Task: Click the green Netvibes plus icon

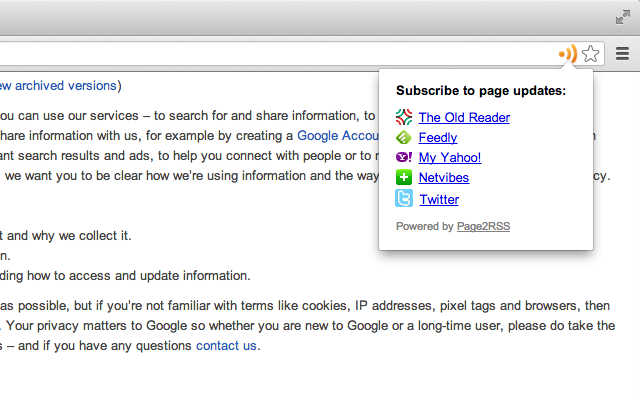Action: click(404, 177)
